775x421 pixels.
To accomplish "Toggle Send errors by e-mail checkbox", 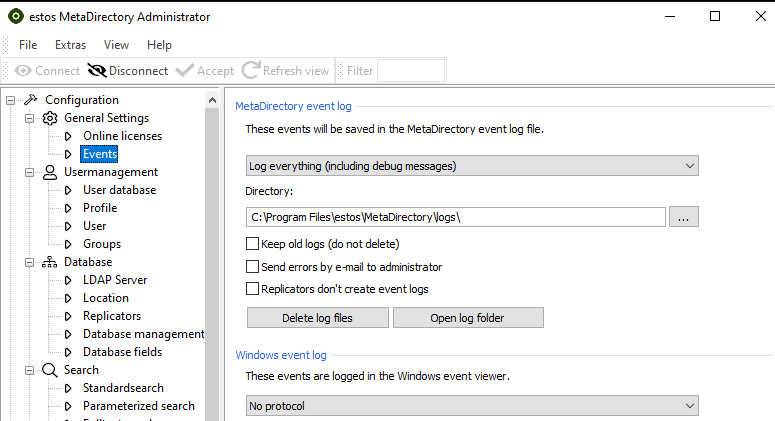I will point(253,267).
